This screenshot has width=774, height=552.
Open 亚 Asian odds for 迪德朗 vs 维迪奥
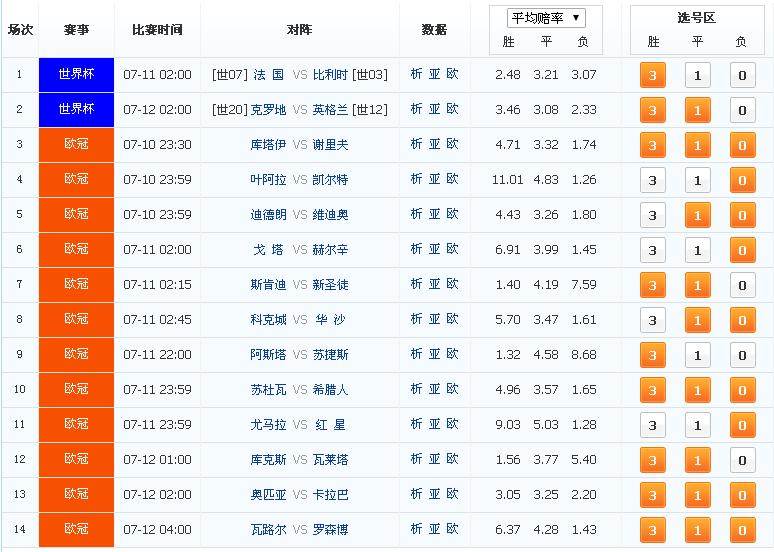(434, 214)
